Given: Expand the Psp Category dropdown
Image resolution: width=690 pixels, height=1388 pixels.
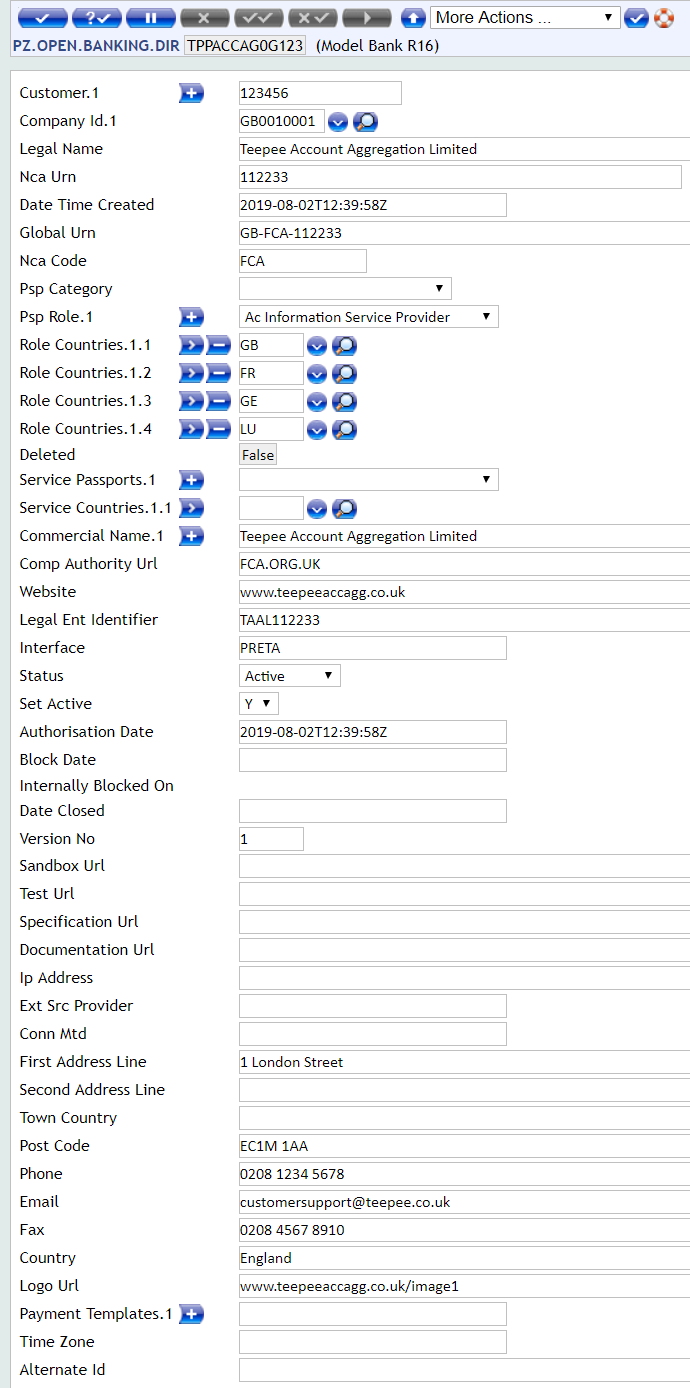Looking at the screenshot, I should 345,289.
